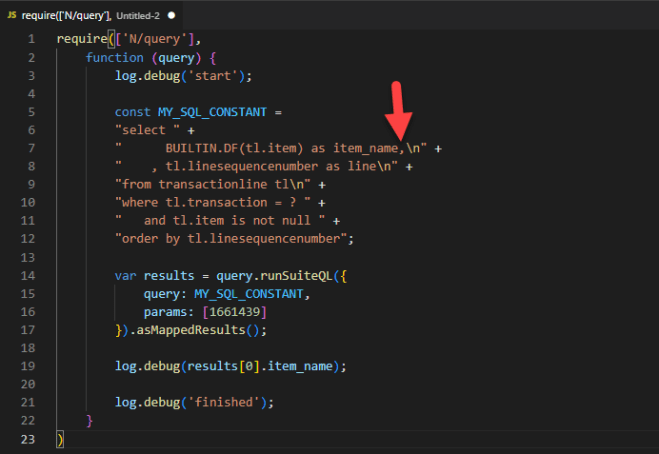The image size is (659, 454).
Task: Click line number 14 in the gutter
Action: (30, 275)
